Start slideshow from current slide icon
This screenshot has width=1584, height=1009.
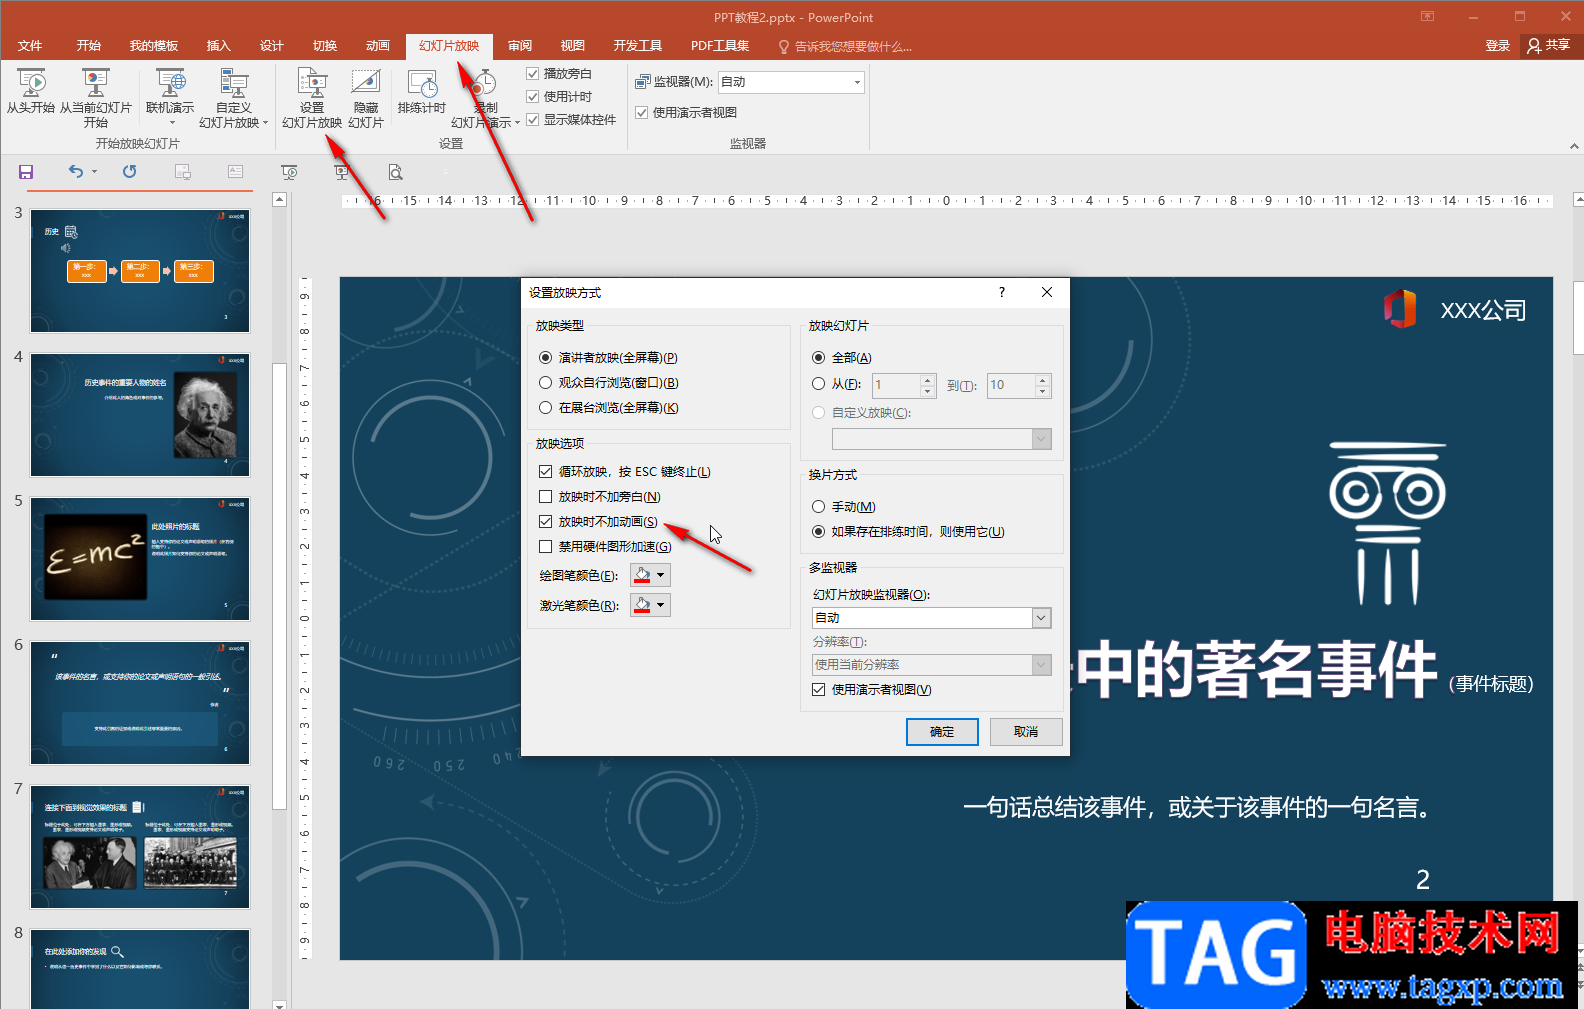coord(95,98)
